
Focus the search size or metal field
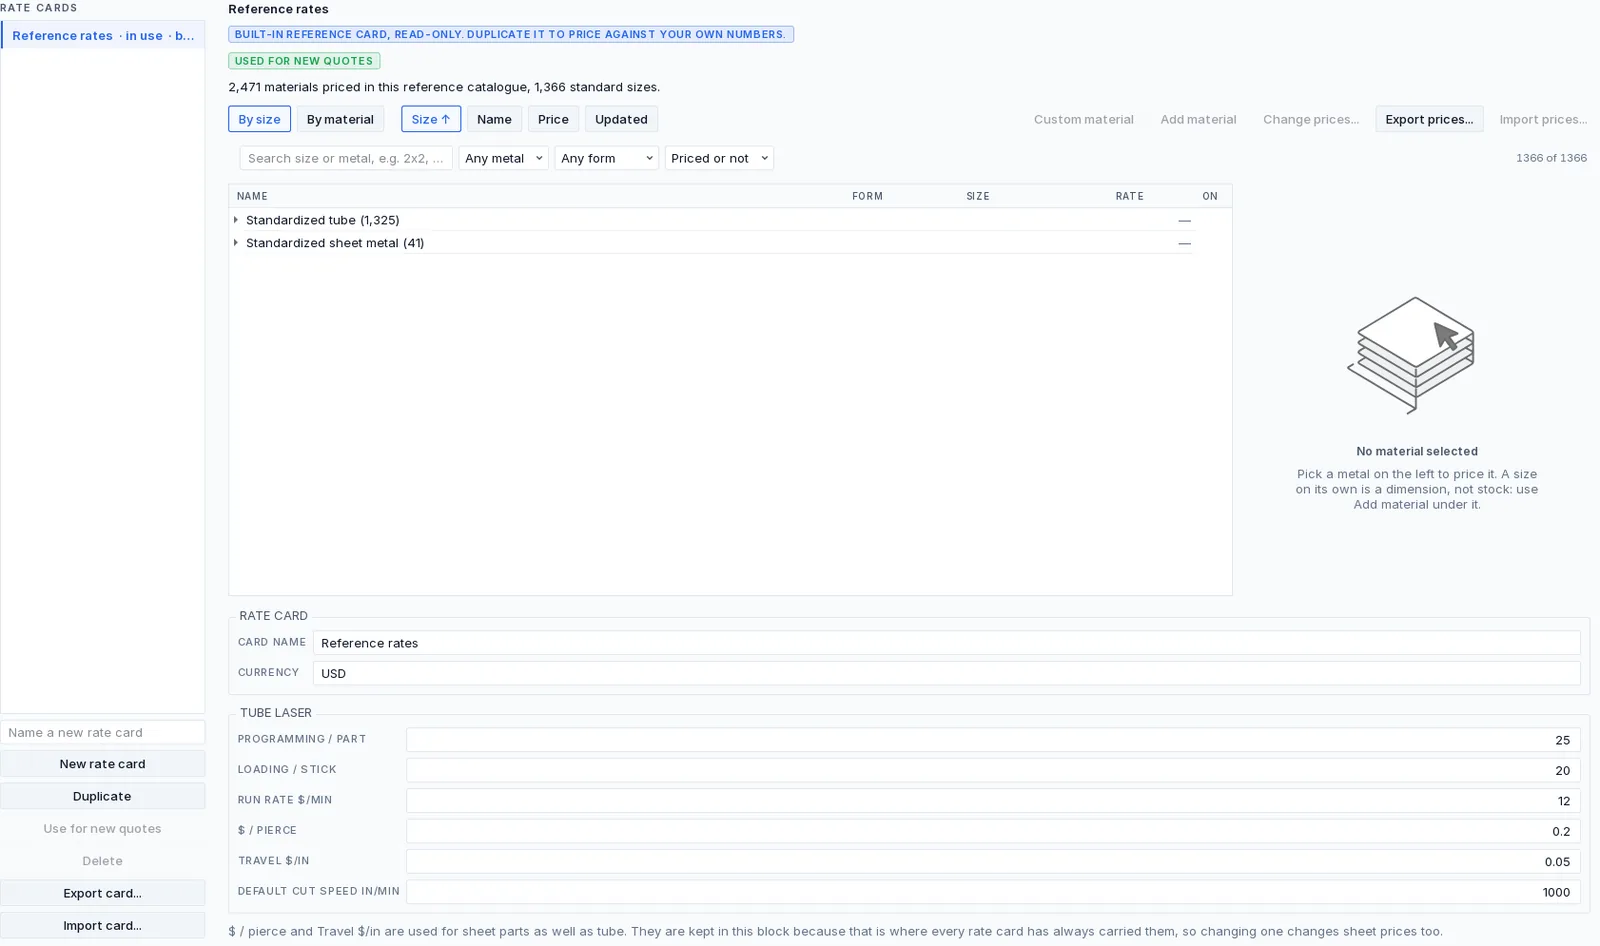346,158
